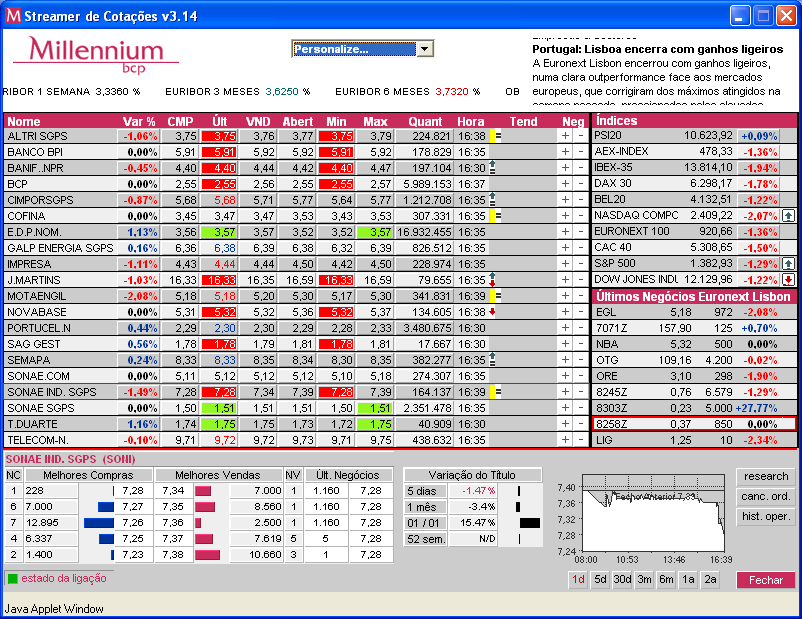Open the Personalize... dropdown
This screenshot has width=802, height=619.
tap(425, 49)
